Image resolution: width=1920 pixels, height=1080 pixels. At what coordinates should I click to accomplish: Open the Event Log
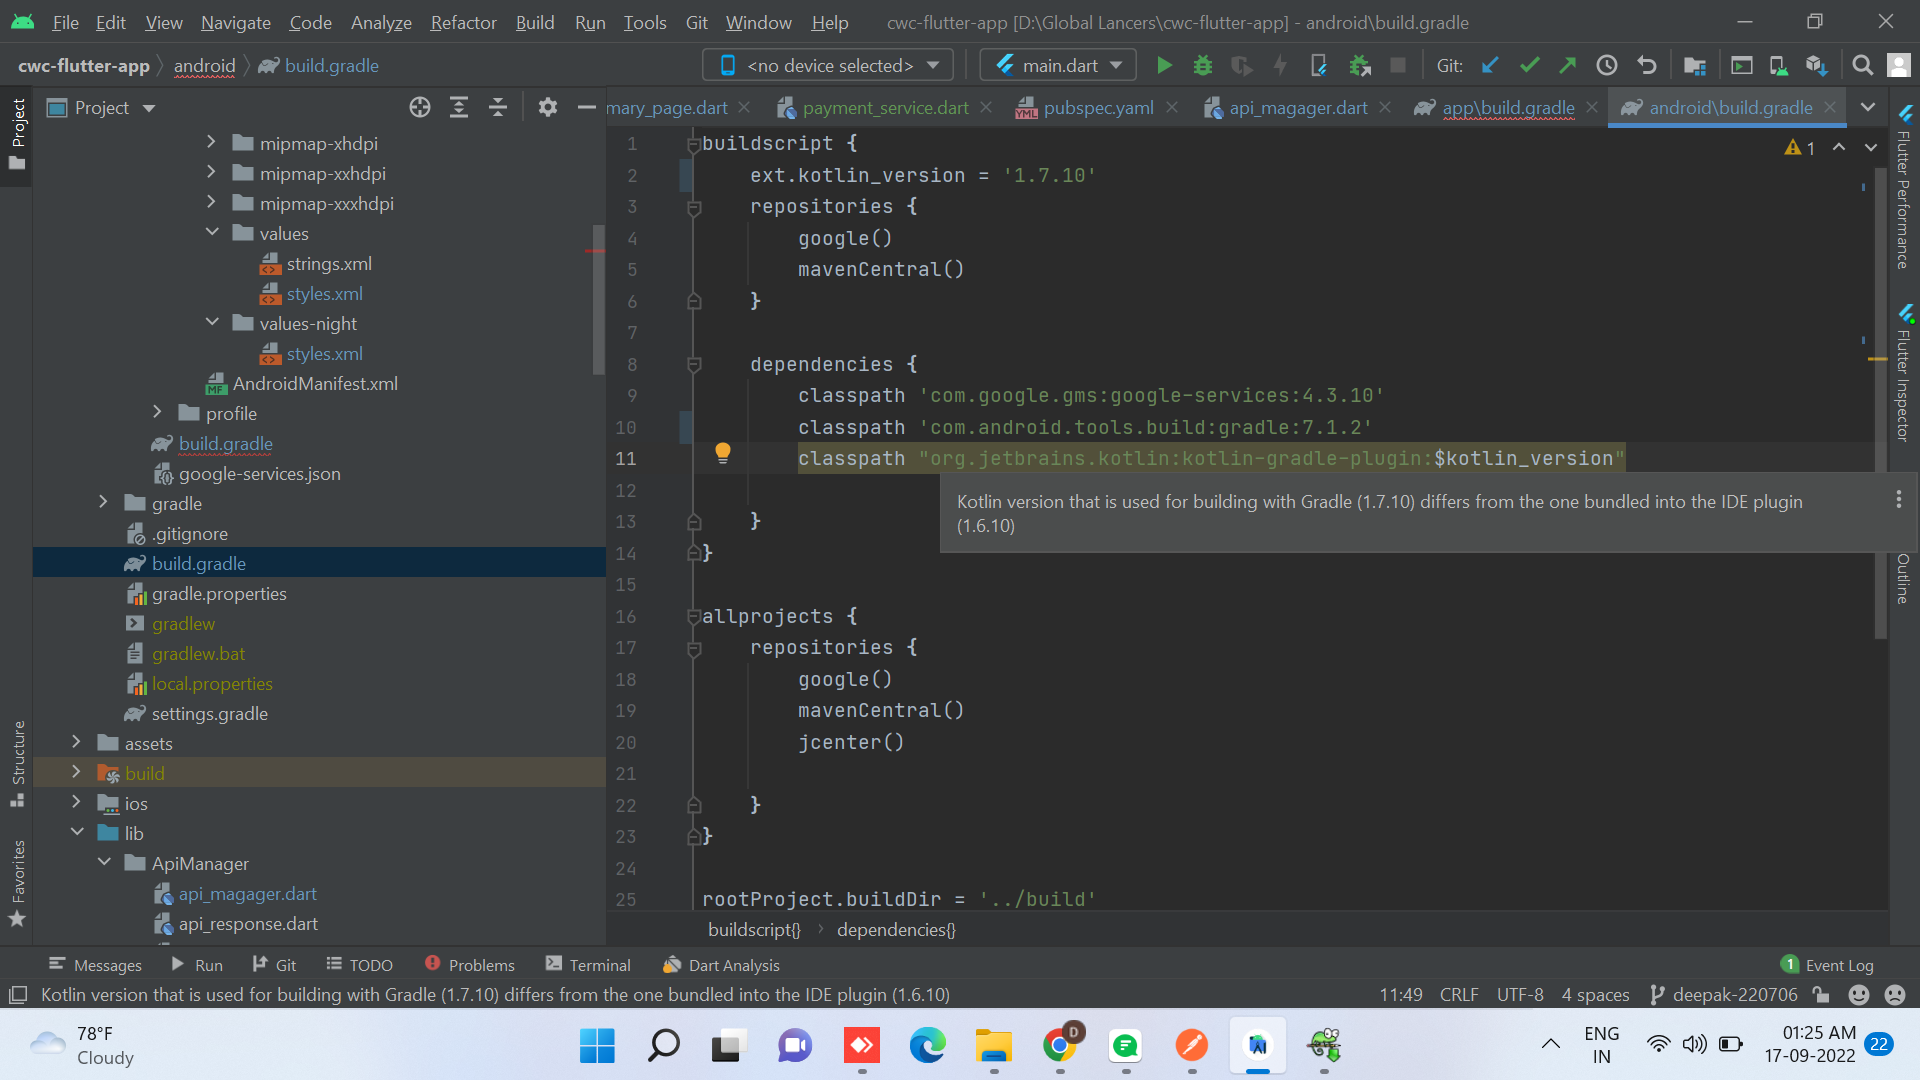point(1828,965)
